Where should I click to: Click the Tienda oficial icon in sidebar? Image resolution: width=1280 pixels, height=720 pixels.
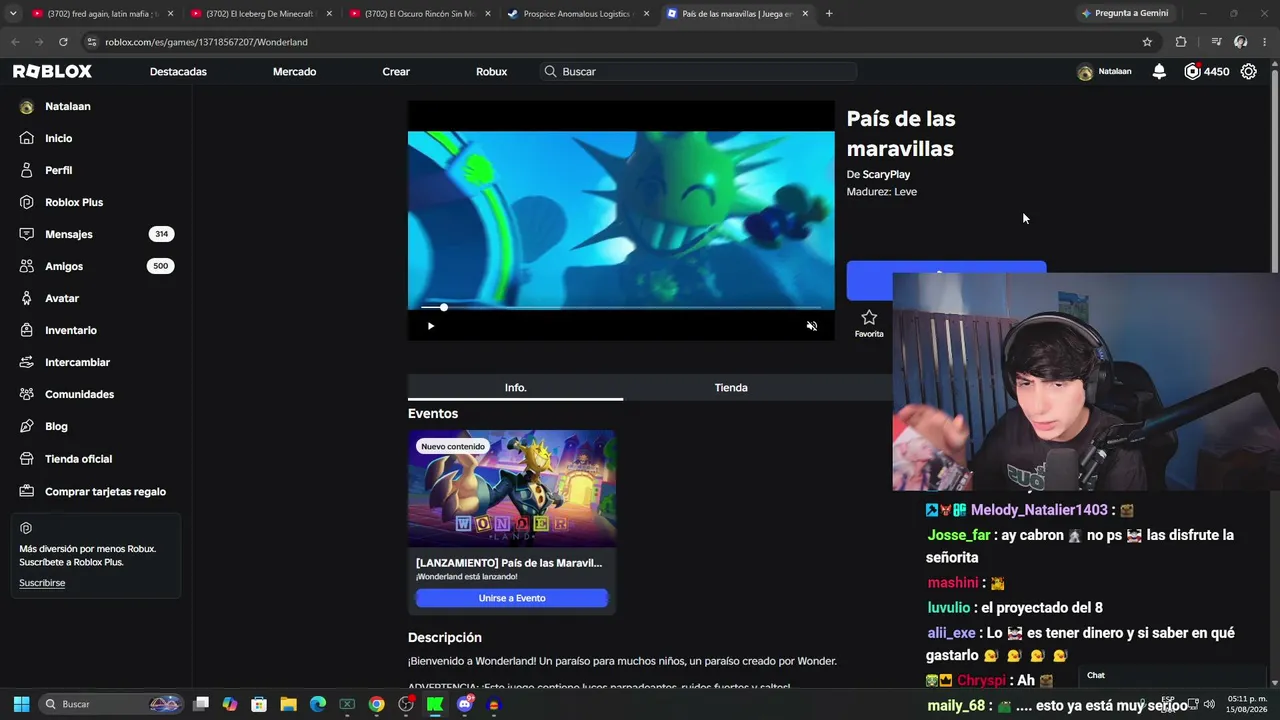27,459
